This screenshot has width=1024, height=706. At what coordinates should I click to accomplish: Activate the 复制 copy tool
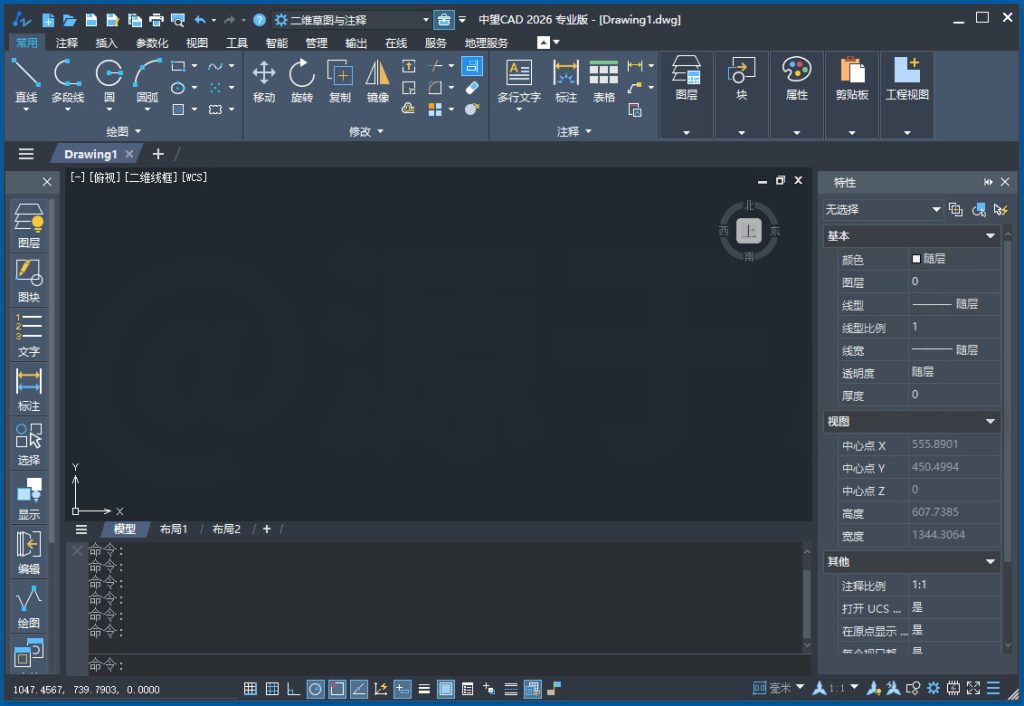(x=340, y=80)
